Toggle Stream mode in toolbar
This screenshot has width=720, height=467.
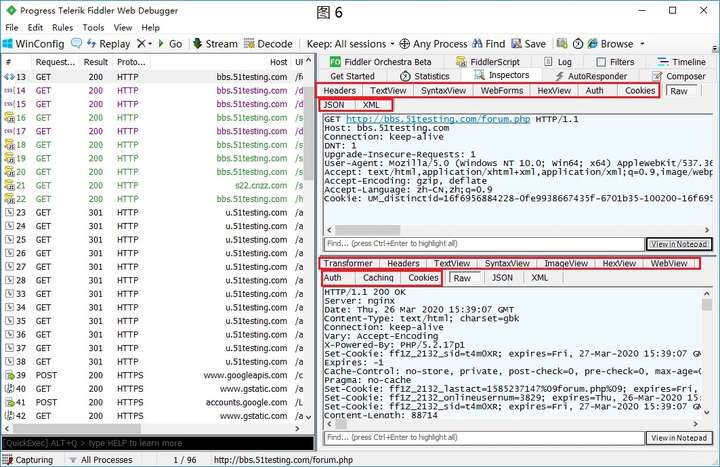click(x=215, y=44)
